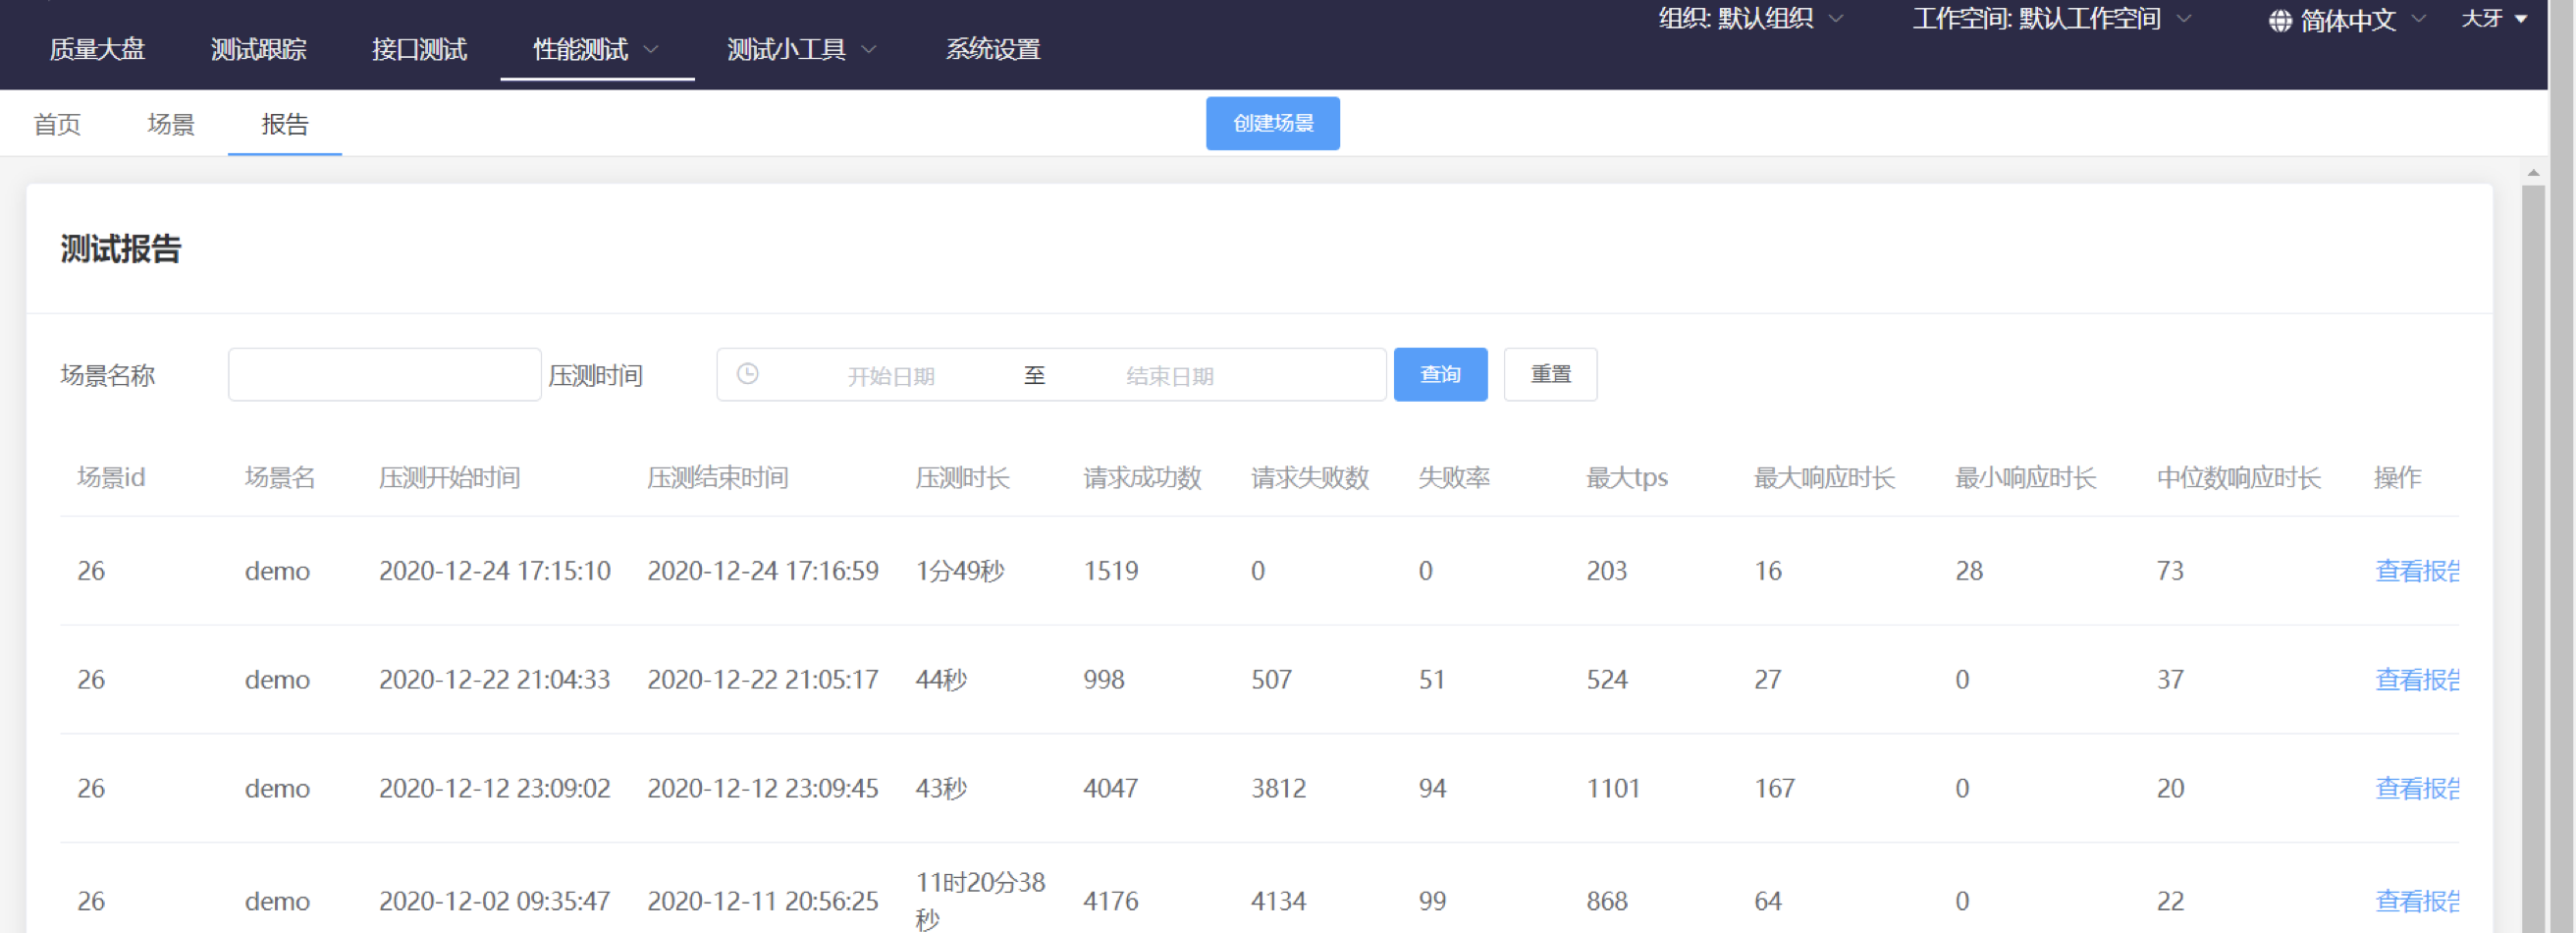Click the globe language icon
Image resolution: width=2576 pixels, height=933 pixels.
(x=2279, y=21)
